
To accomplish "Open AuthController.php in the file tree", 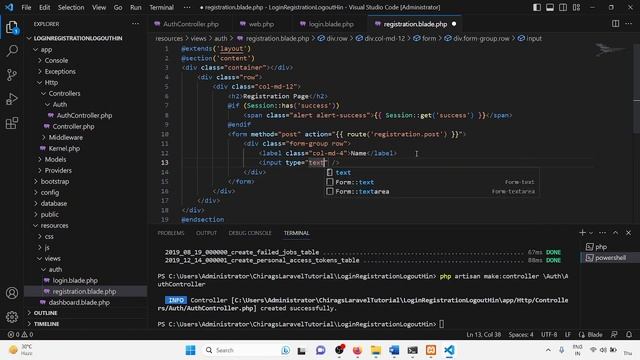I will [84, 116].
